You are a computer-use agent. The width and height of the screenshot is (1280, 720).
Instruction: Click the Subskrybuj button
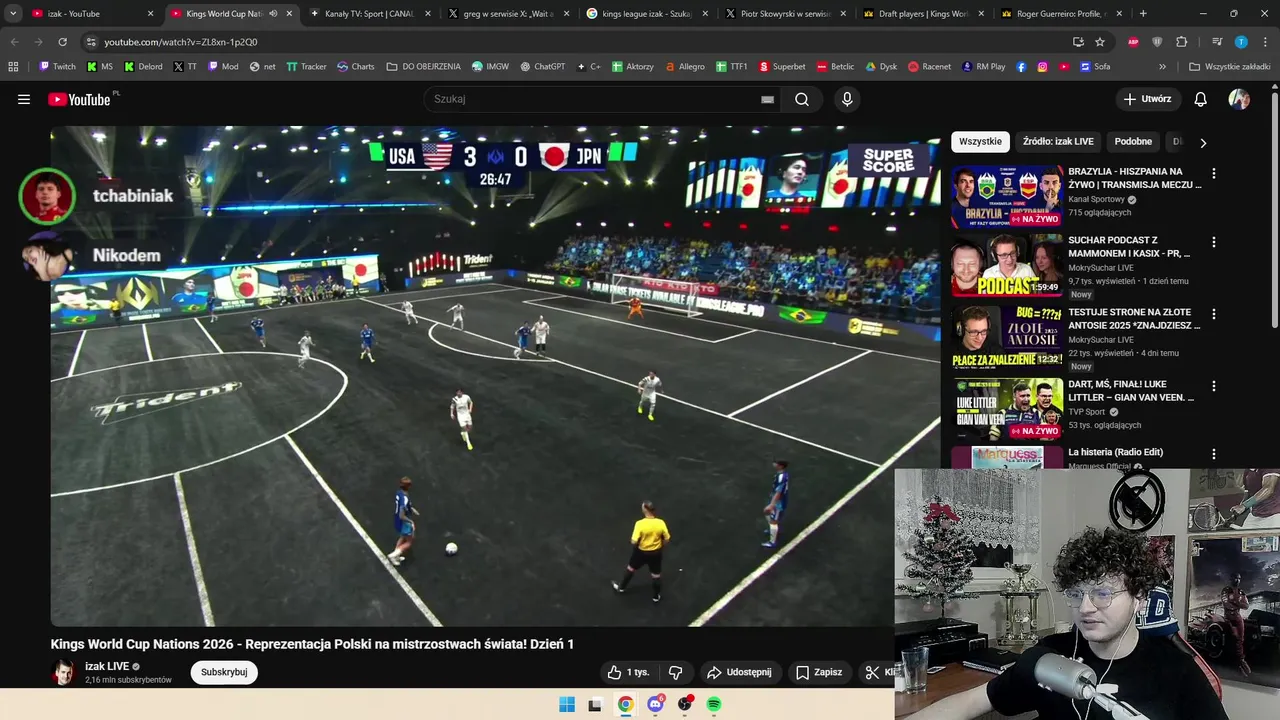[x=224, y=672]
